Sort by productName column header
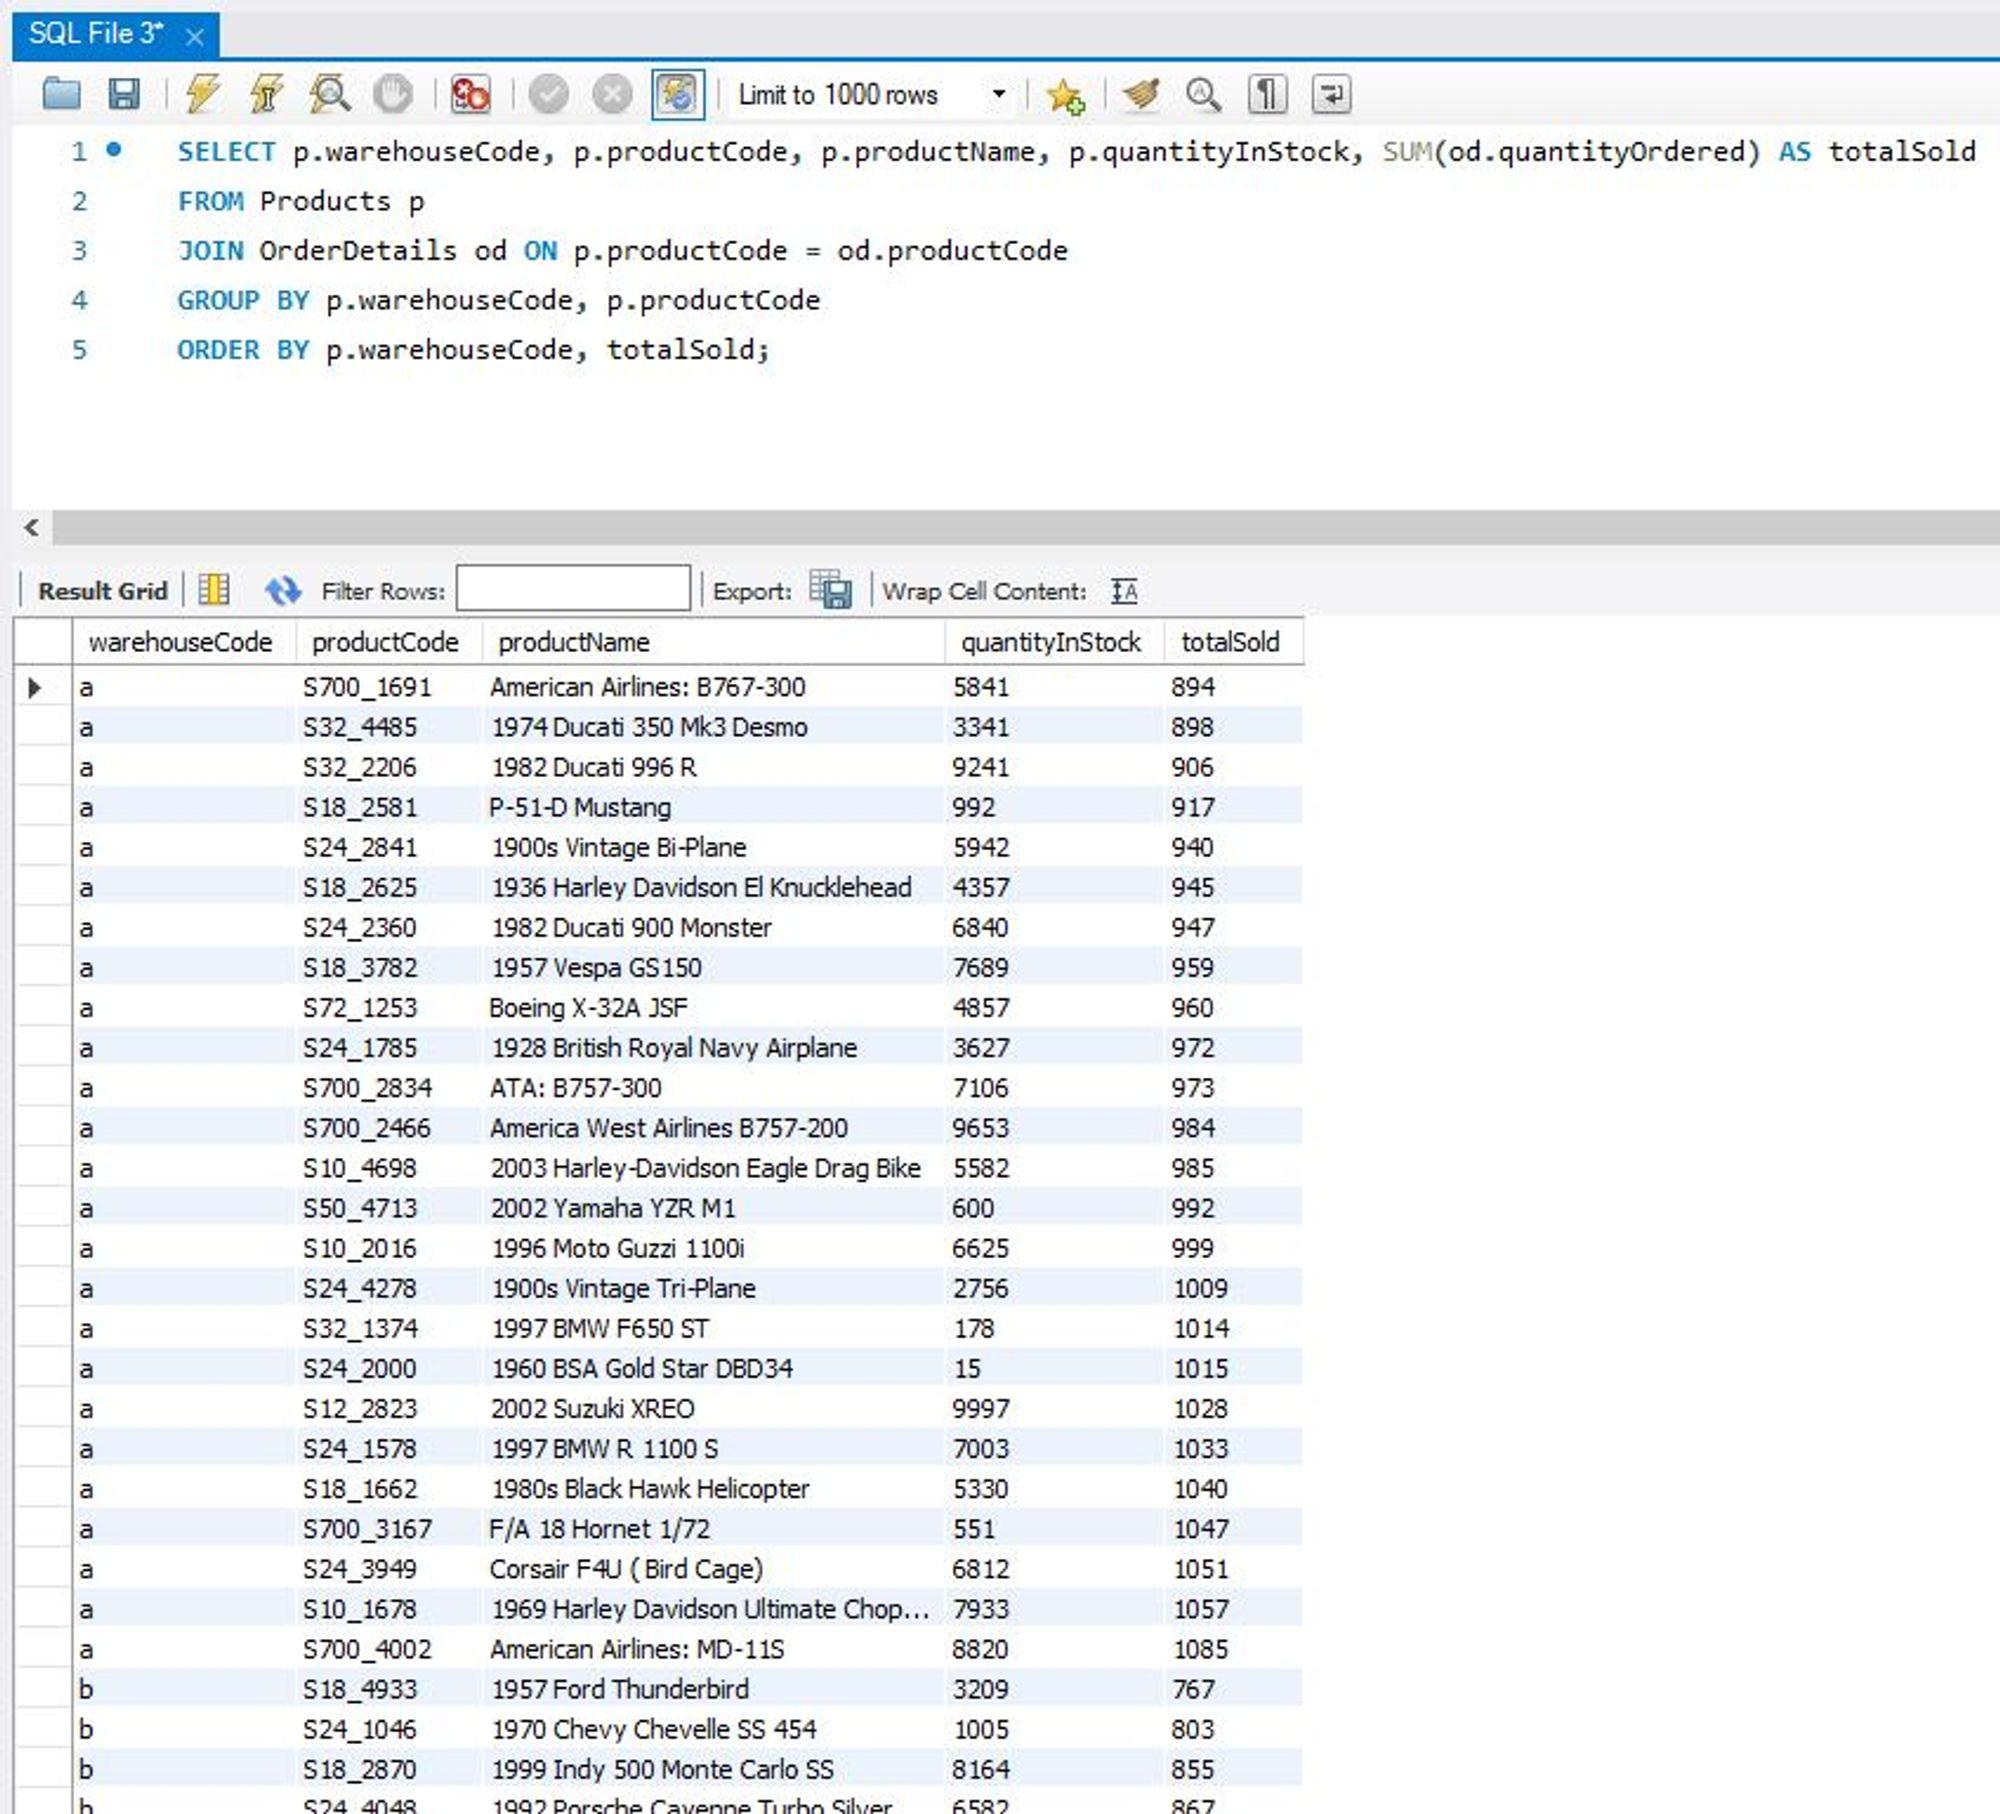Screen dimensions: 2000x1814 (x=713, y=642)
